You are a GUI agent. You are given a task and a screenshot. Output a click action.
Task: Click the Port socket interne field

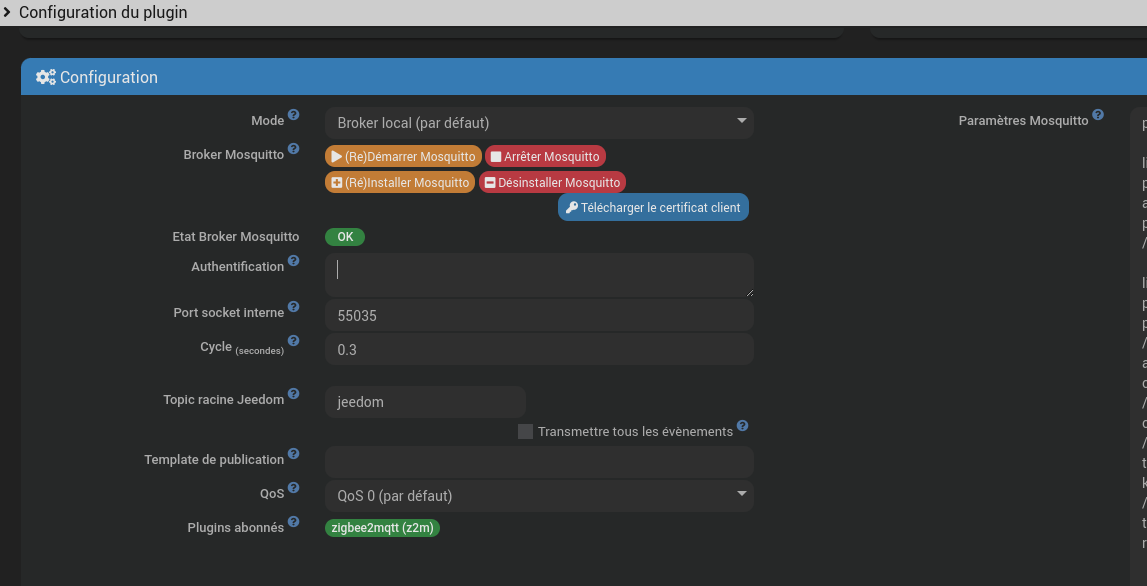pos(539,316)
